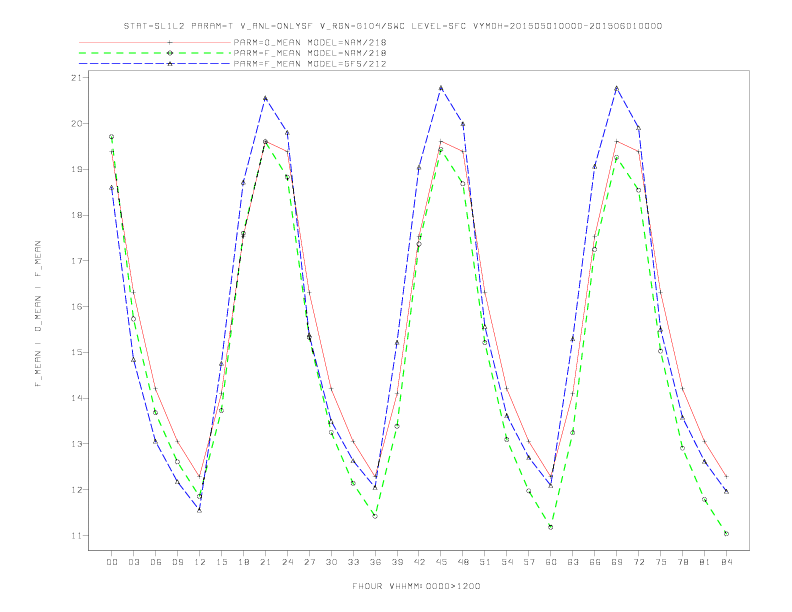Click the blue dashed legend line sample

[x=155, y=64]
